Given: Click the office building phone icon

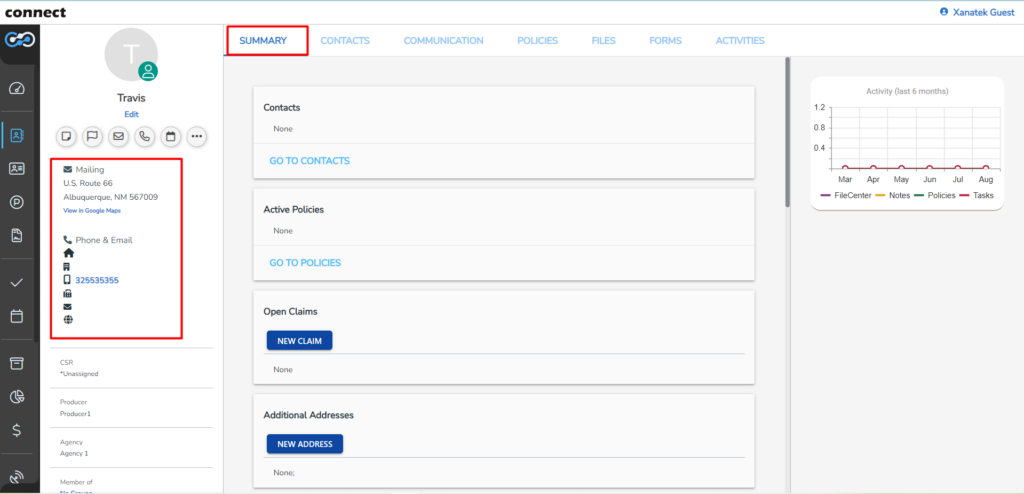Looking at the screenshot, I should tap(67, 267).
